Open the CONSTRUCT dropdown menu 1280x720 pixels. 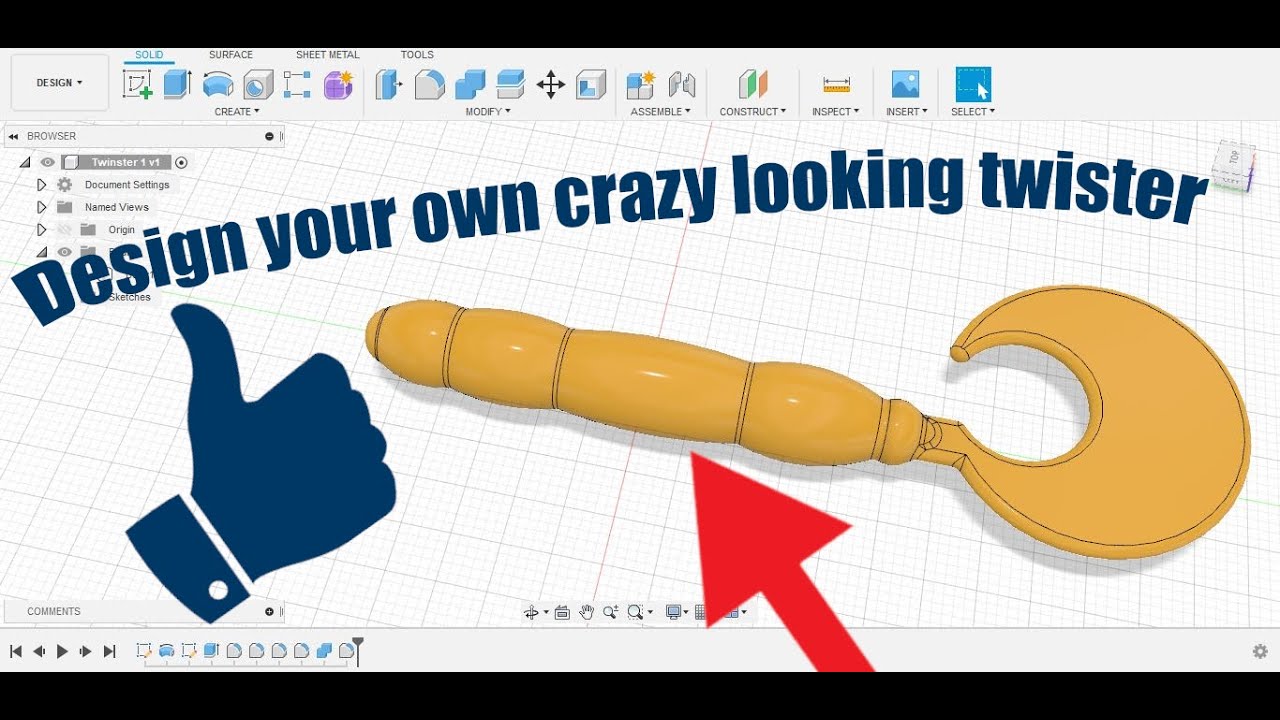753,112
